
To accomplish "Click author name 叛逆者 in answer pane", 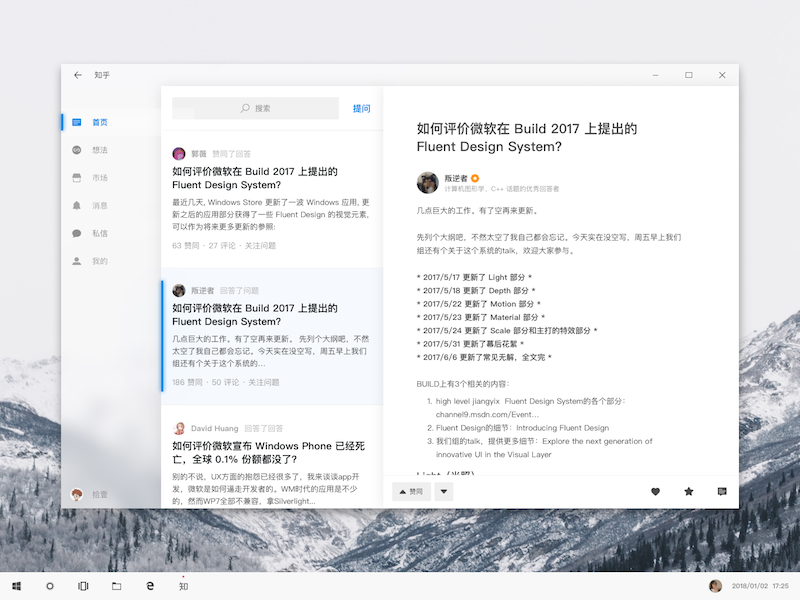I will (456, 178).
